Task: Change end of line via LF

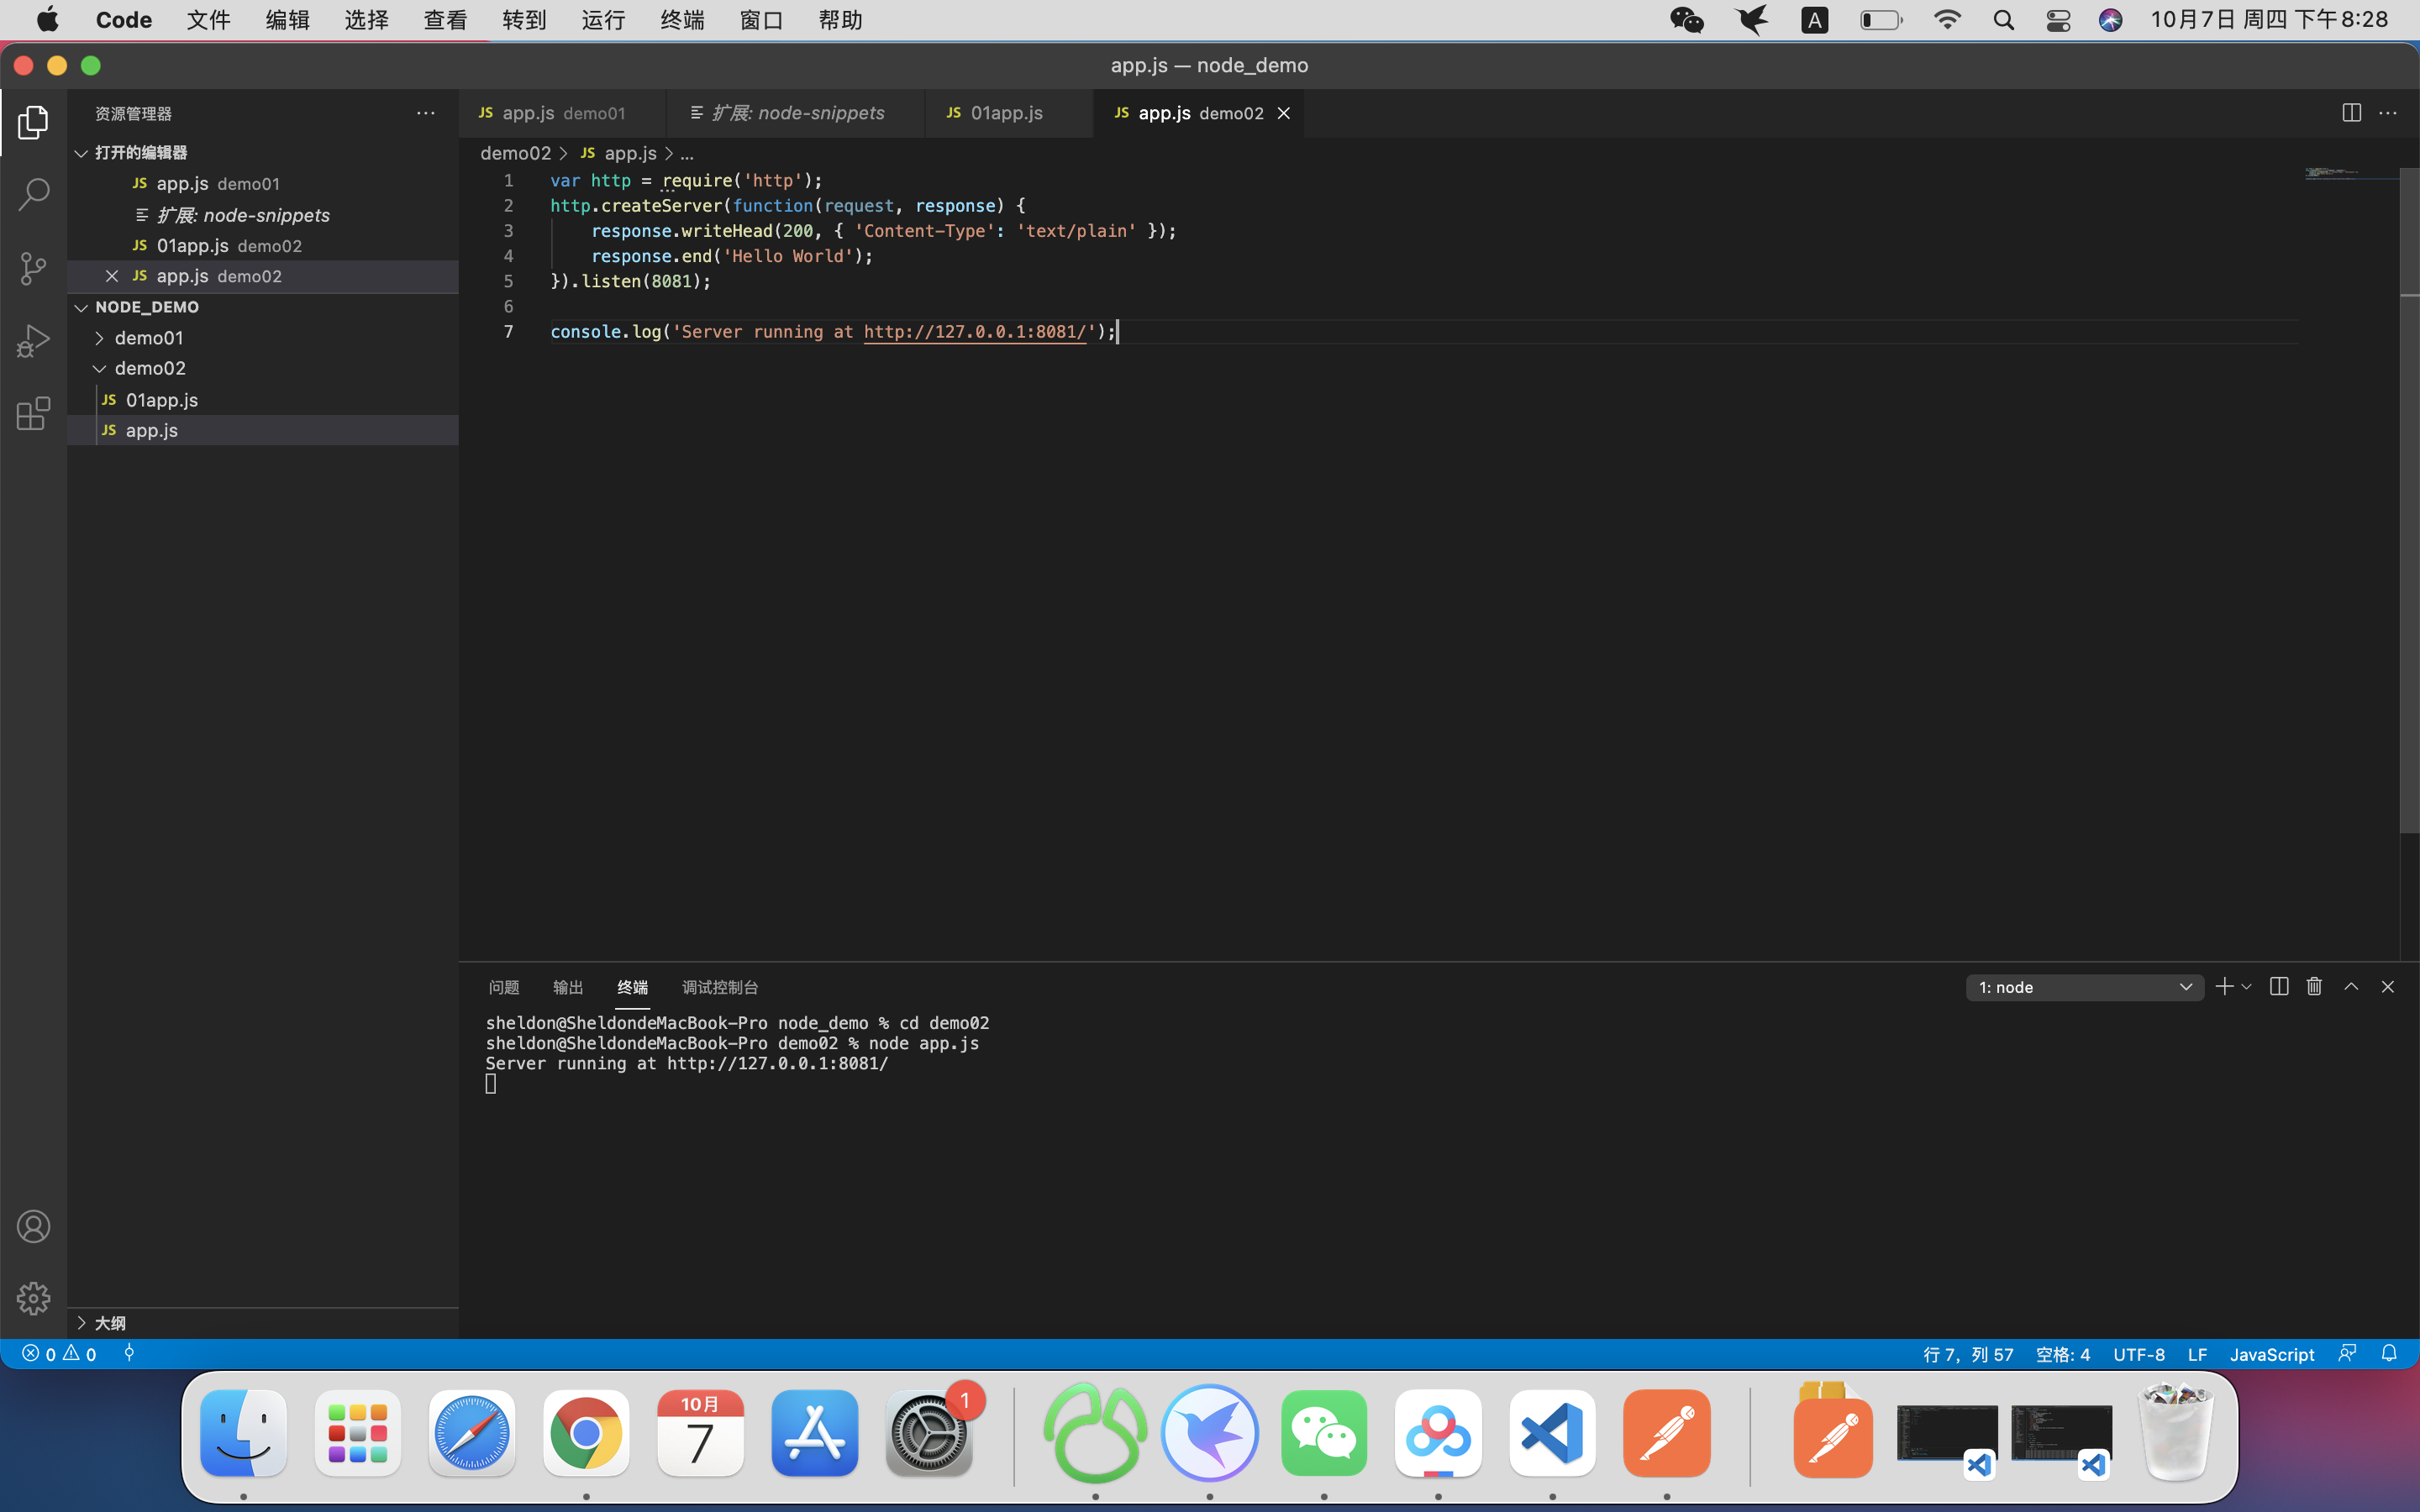Action: click(x=2197, y=1354)
